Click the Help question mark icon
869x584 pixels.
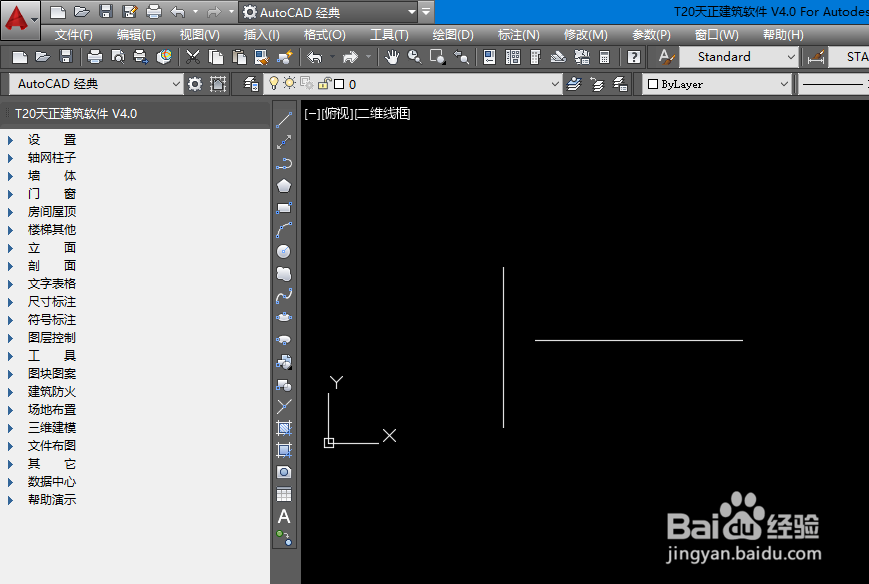coord(633,57)
